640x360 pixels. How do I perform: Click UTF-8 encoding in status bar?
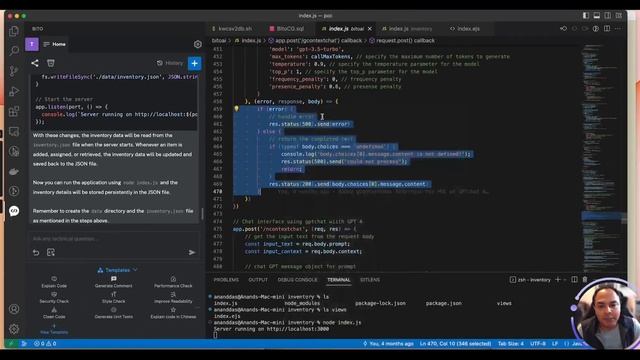pyautogui.click(x=538, y=344)
